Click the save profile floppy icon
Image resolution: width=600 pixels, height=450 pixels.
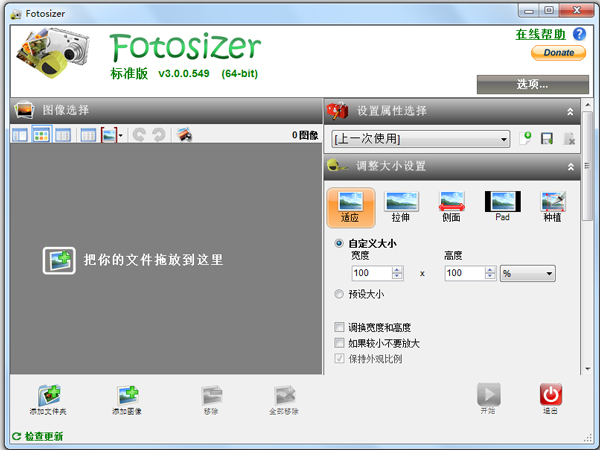pos(547,138)
